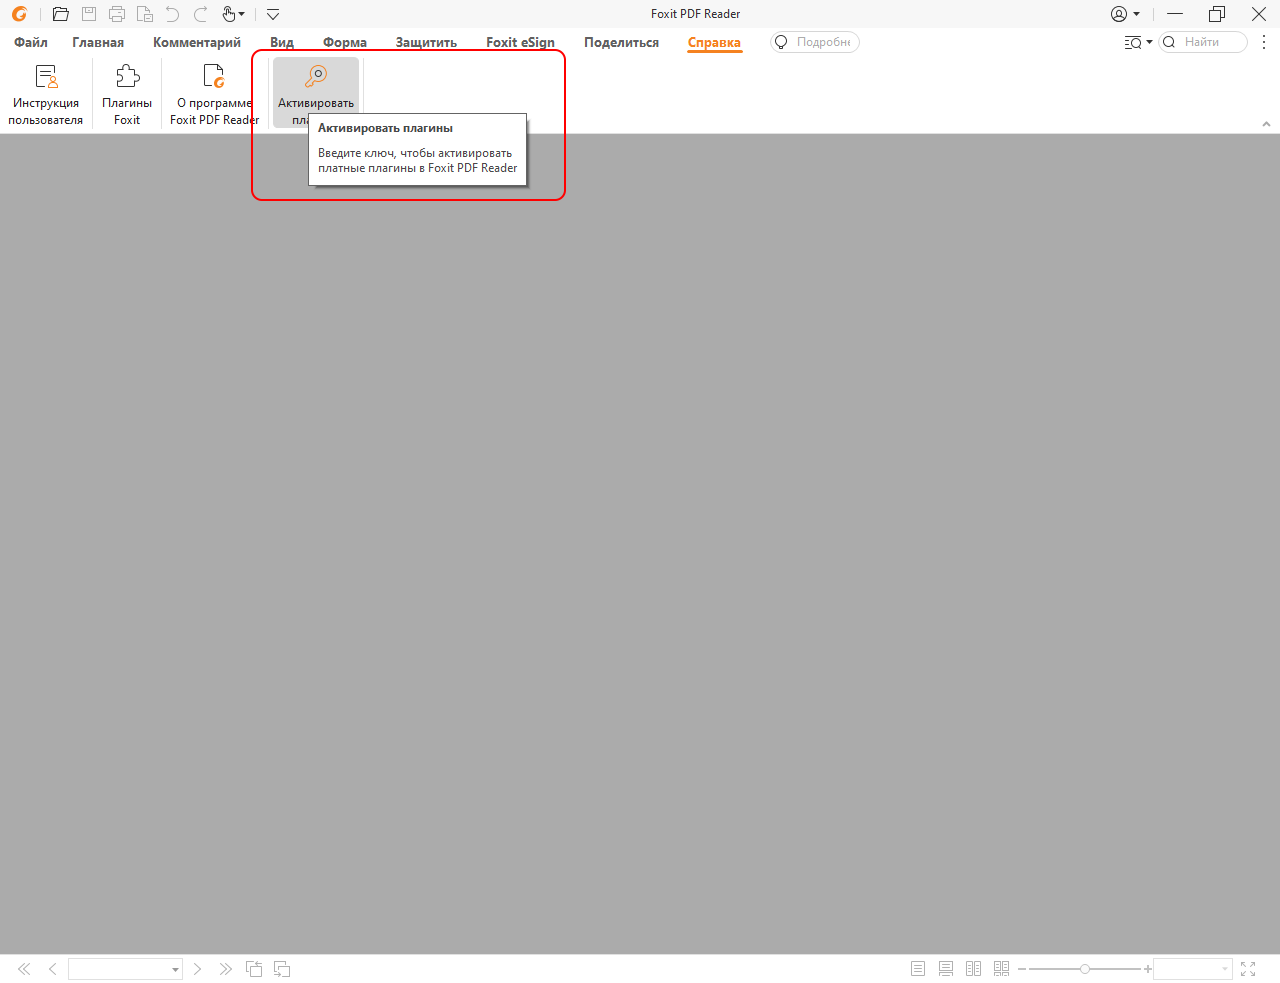Switch to the Комментарий tab
This screenshot has width=1280, height=983.
197,42
